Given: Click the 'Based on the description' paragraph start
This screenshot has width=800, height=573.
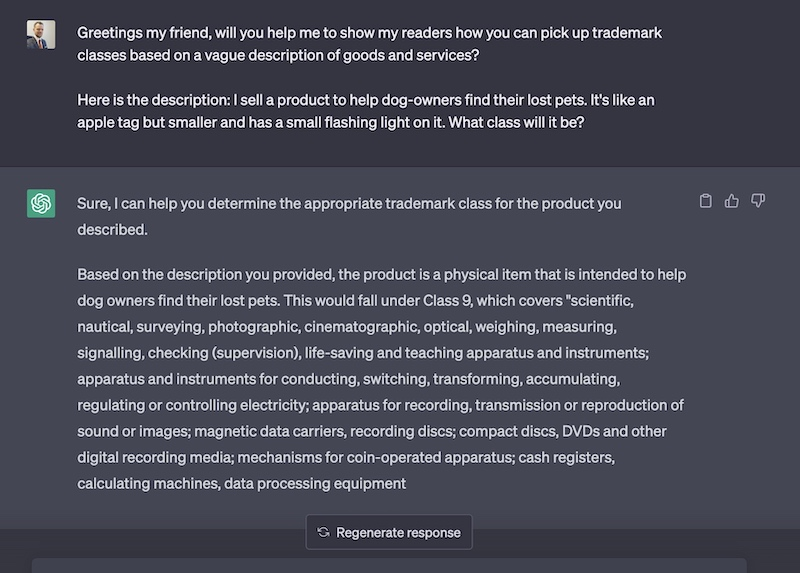Looking at the screenshot, I should (x=173, y=275).
